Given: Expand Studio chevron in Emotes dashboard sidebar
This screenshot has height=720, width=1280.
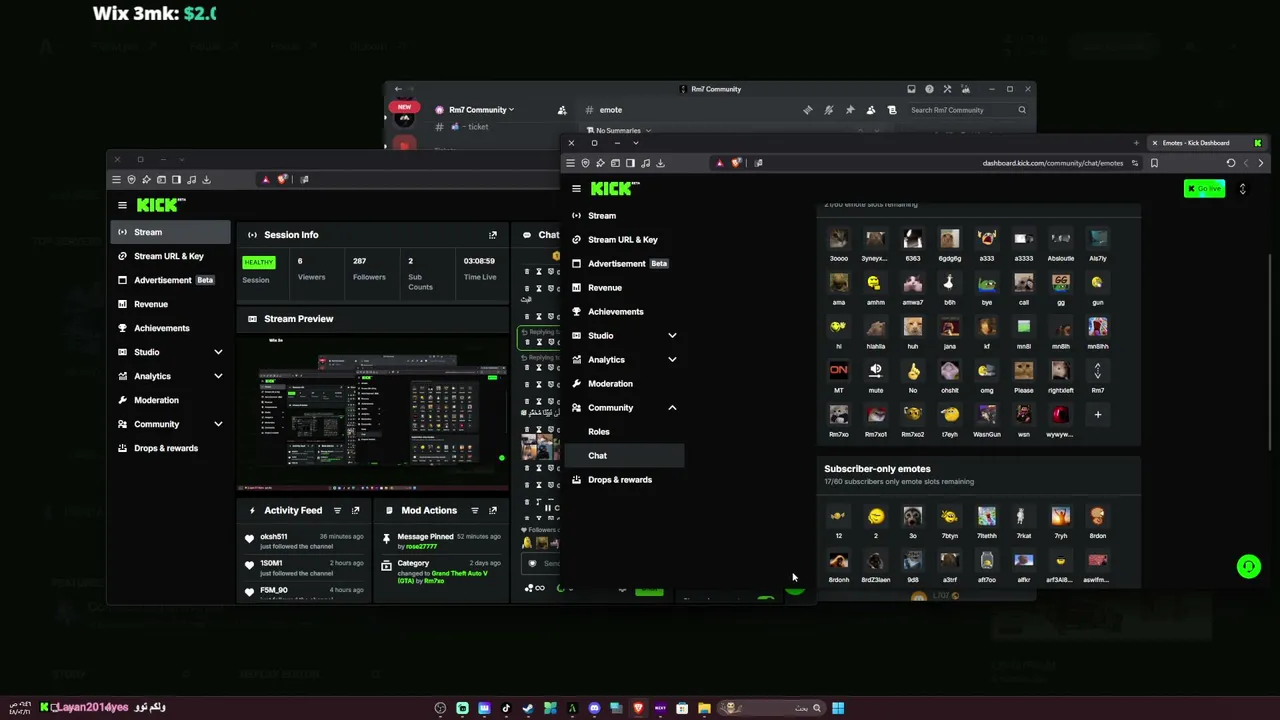Looking at the screenshot, I should pos(672,336).
